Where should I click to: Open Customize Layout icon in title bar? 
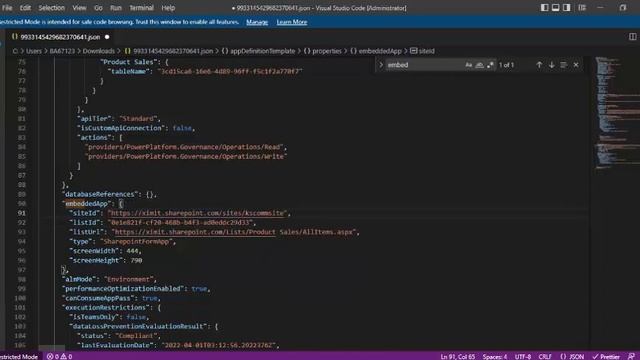(x=582, y=7)
